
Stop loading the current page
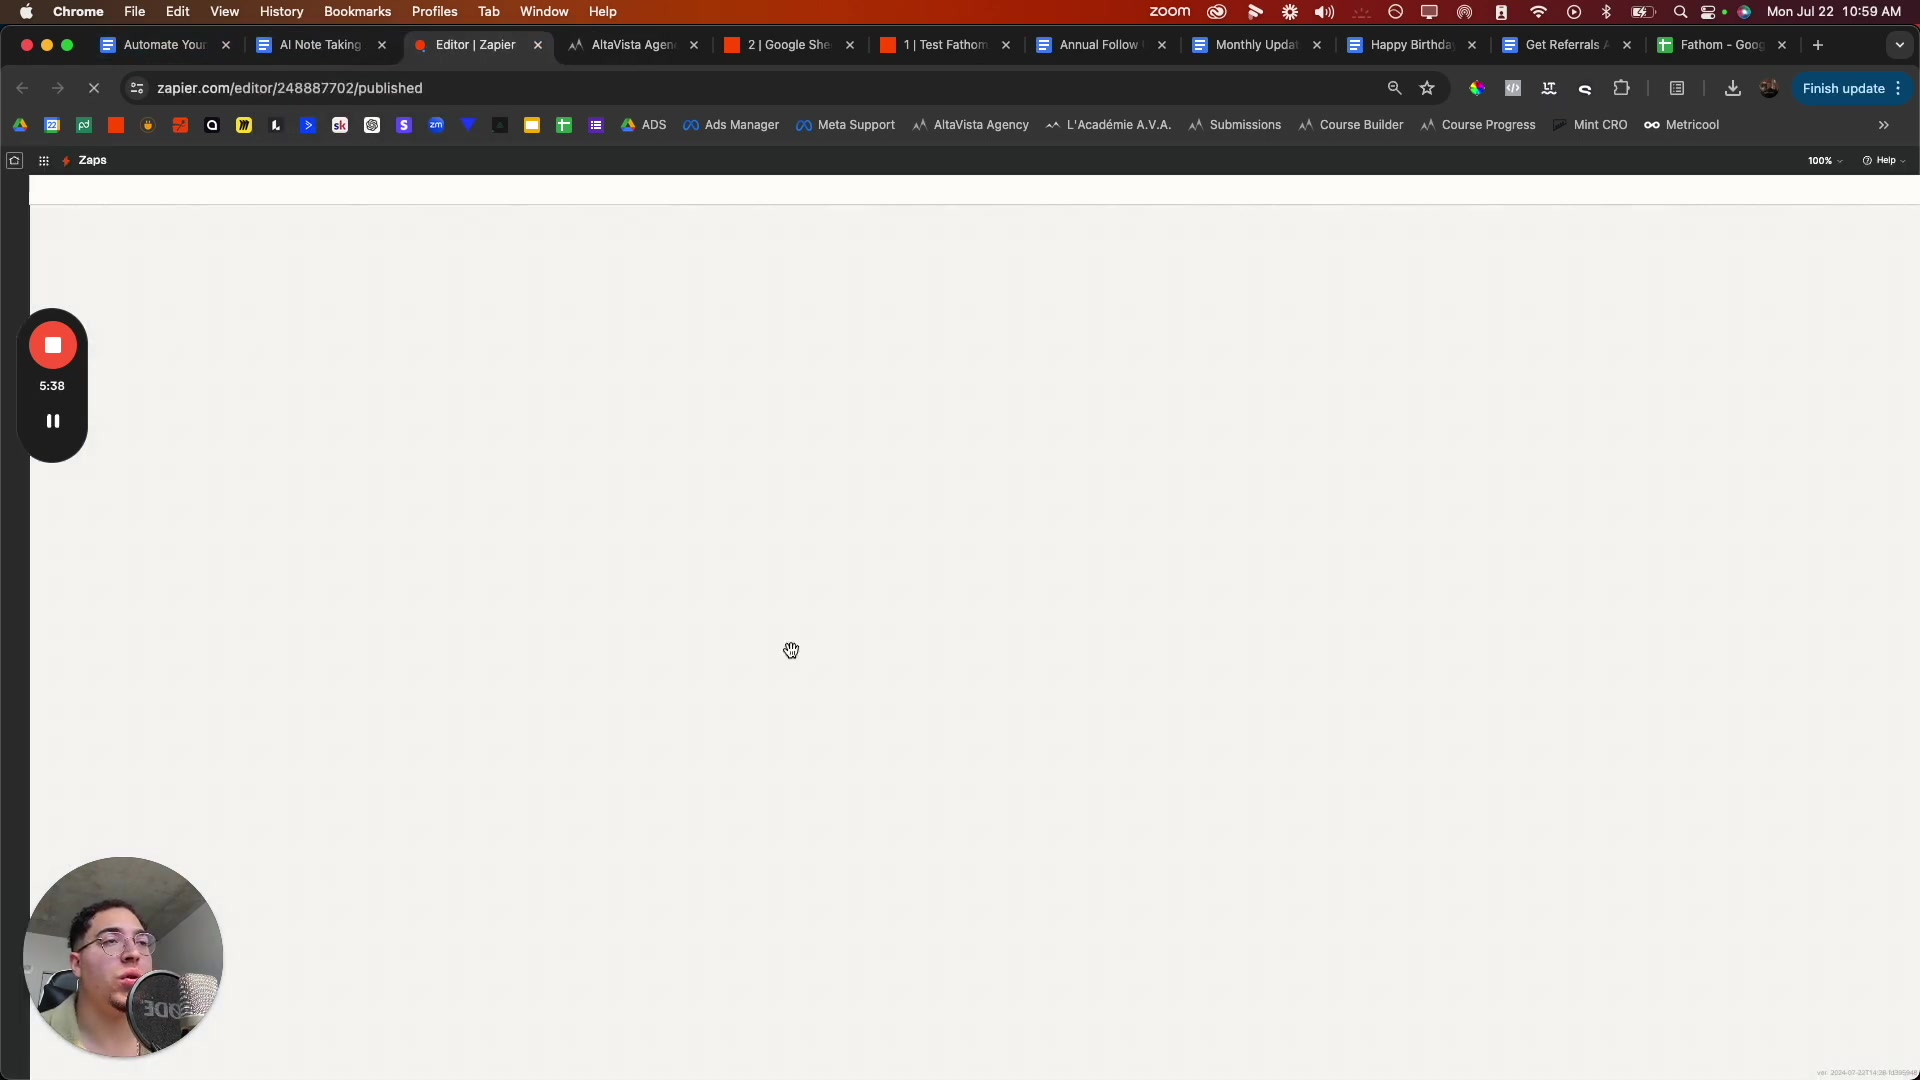tap(94, 88)
